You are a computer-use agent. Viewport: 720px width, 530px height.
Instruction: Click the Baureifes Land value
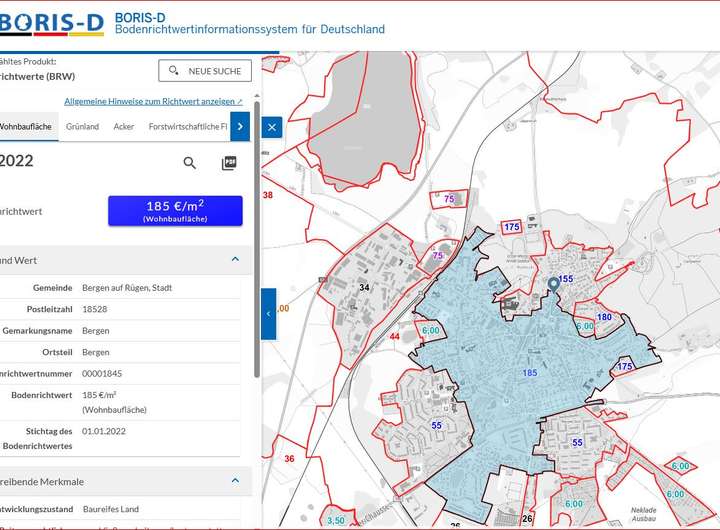(111, 509)
